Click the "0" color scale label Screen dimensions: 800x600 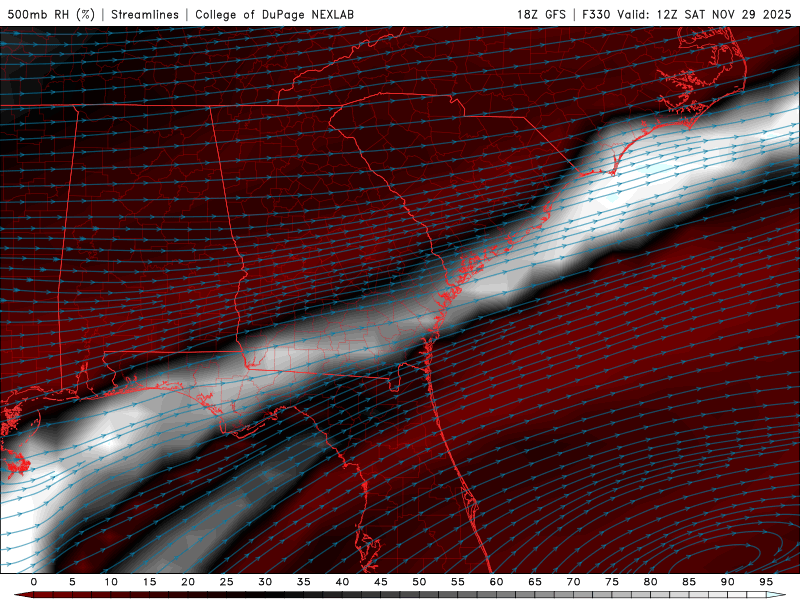click(34, 582)
